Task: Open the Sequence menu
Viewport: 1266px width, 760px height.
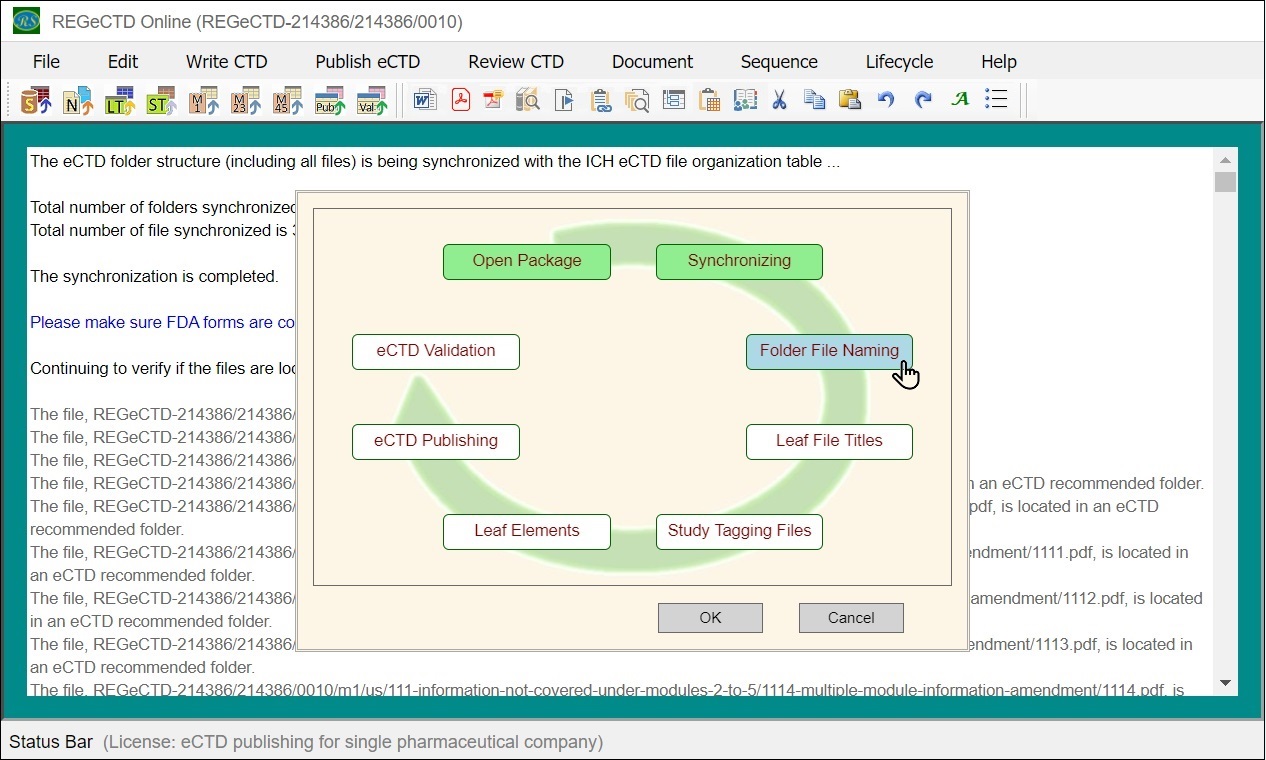Action: coord(779,62)
